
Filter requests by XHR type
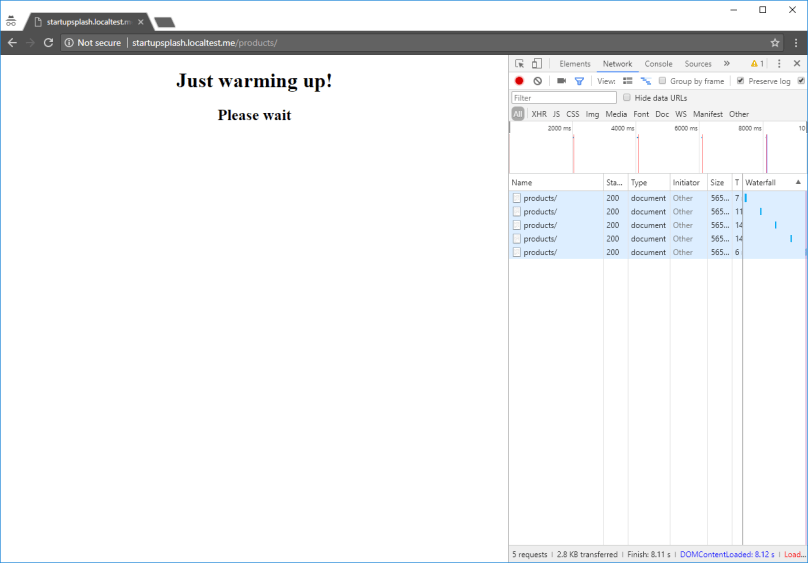click(x=539, y=114)
